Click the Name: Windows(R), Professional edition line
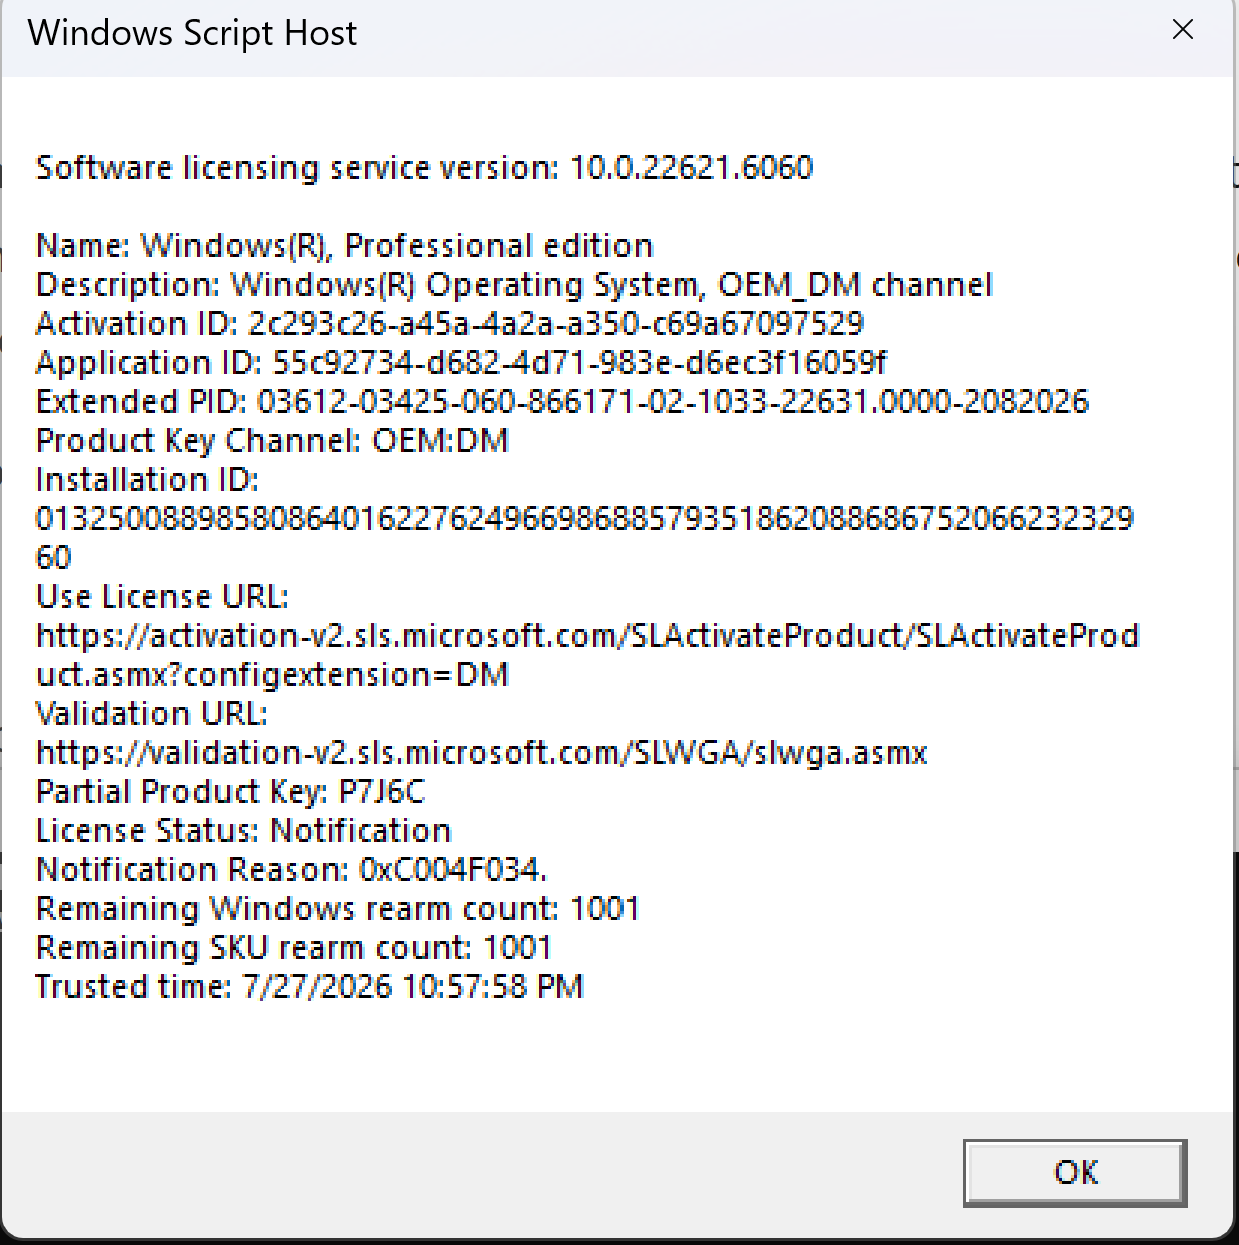The height and width of the screenshot is (1245, 1239). 345,245
